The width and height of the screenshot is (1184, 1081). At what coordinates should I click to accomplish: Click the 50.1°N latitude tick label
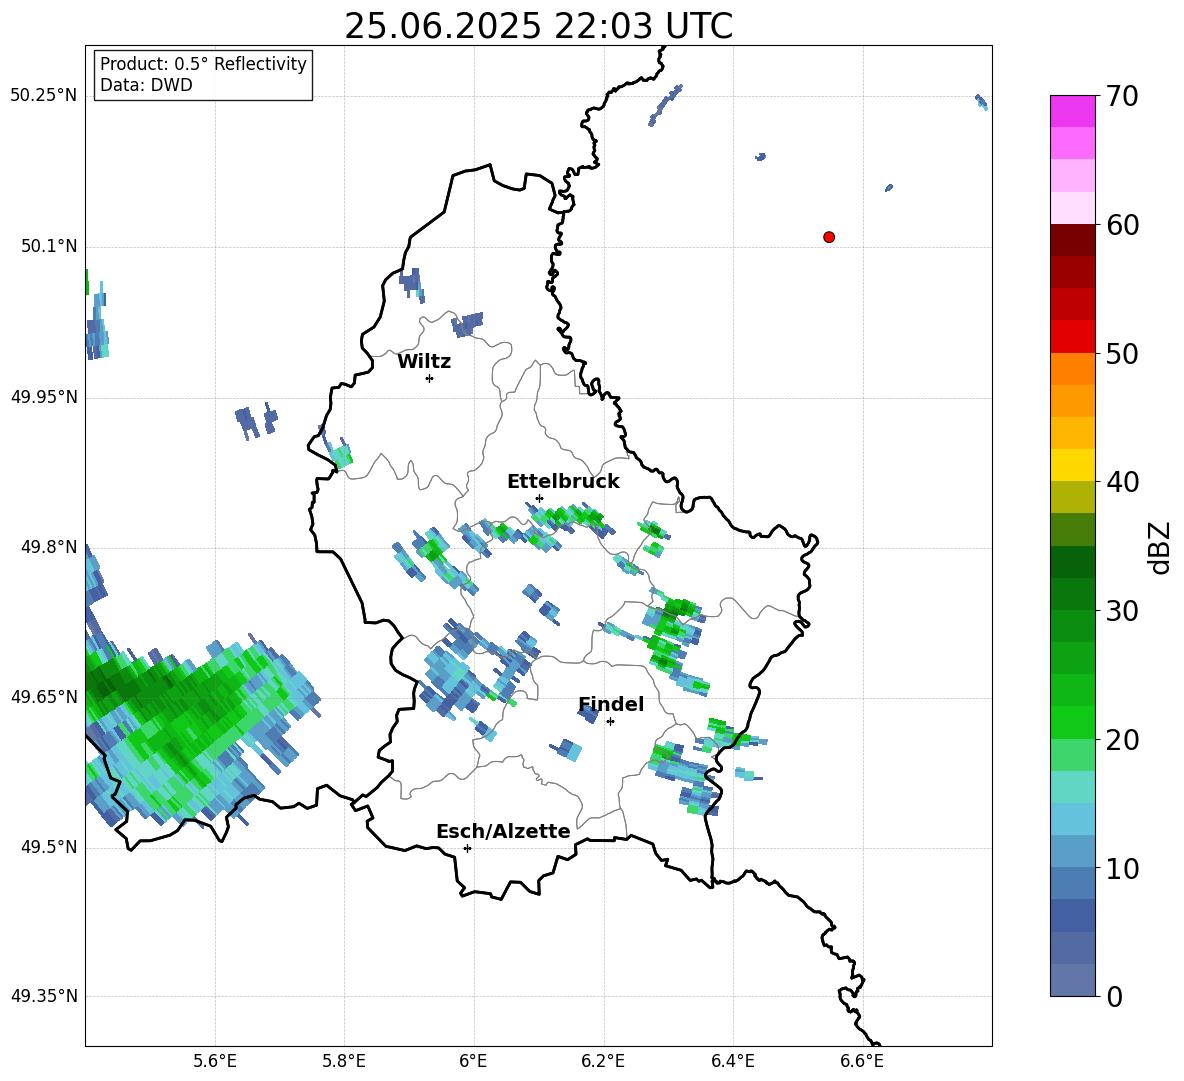point(49,246)
